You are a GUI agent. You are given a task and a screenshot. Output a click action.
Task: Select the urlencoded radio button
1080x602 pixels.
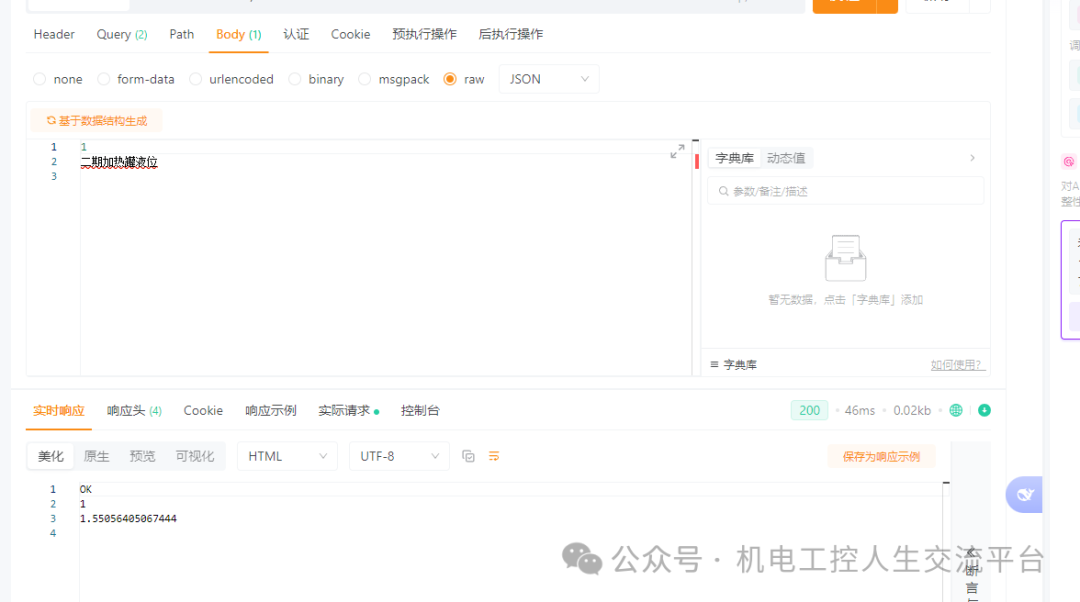tap(196, 79)
